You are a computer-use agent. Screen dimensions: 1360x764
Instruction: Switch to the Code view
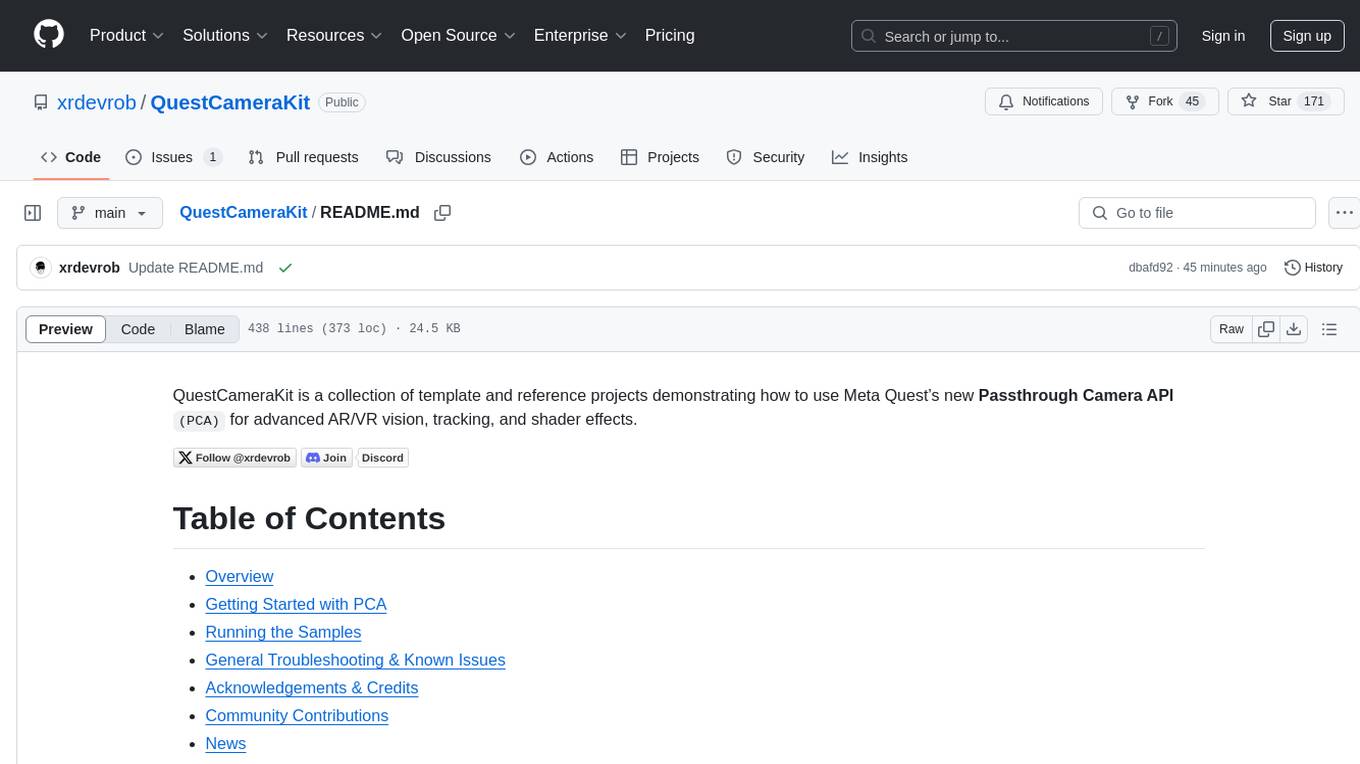pyautogui.click(x=138, y=329)
